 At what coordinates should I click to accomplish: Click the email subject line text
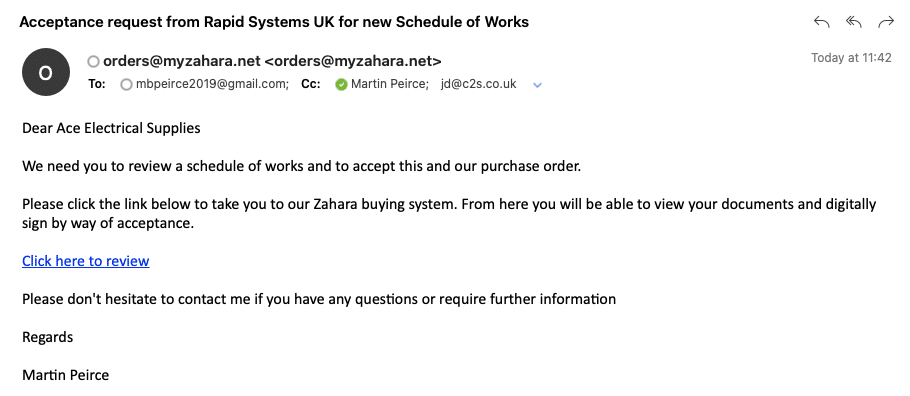click(x=274, y=23)
